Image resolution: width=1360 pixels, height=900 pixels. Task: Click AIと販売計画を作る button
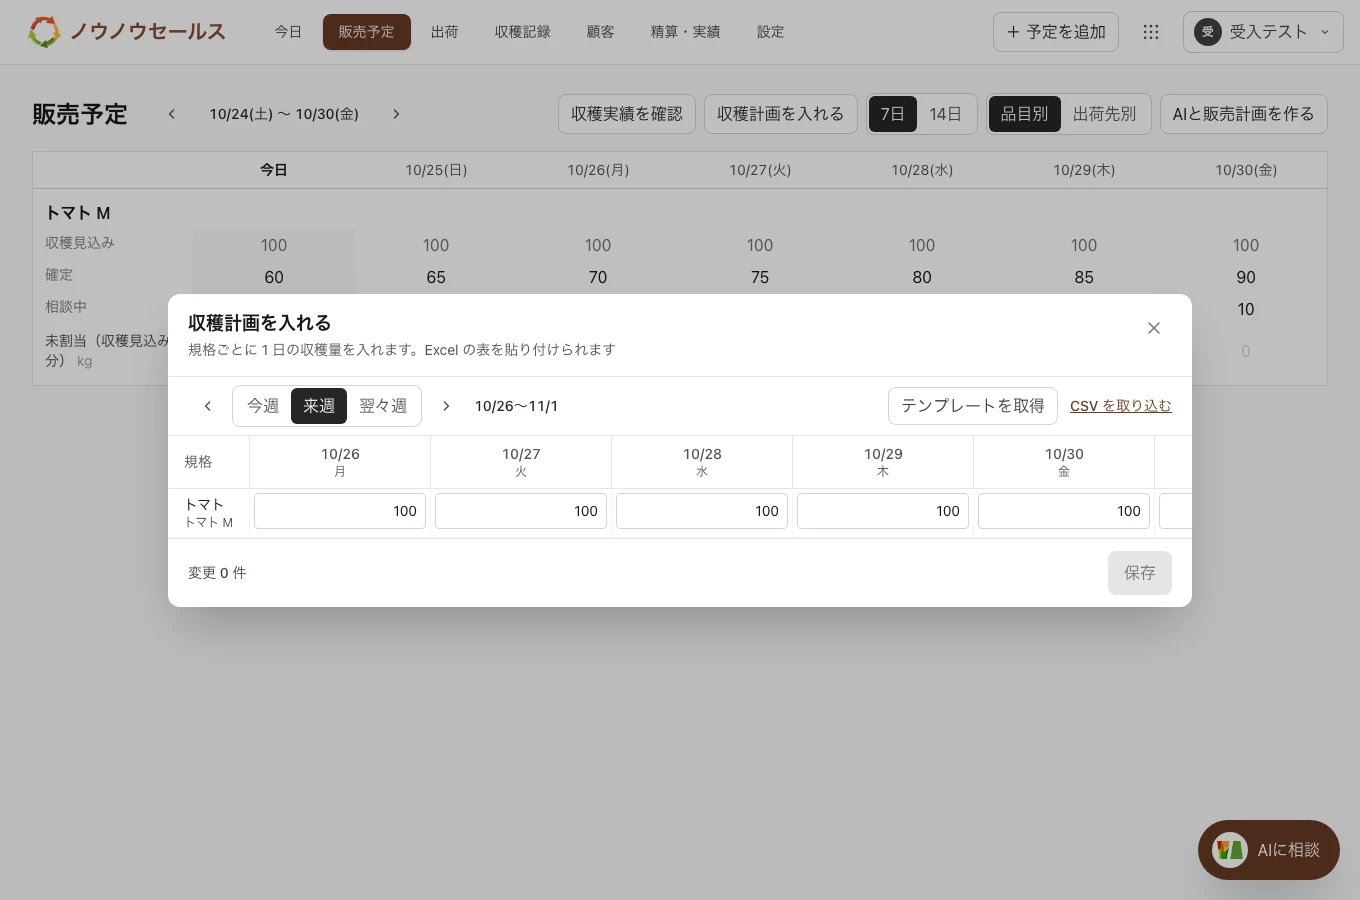coord(1244,114)
